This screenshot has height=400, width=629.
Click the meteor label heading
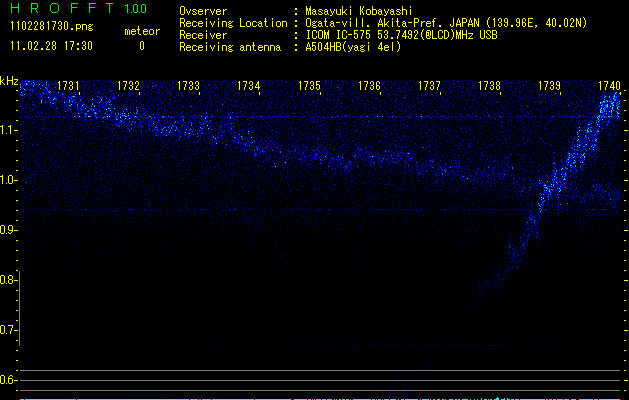click(x=141, y=31)
